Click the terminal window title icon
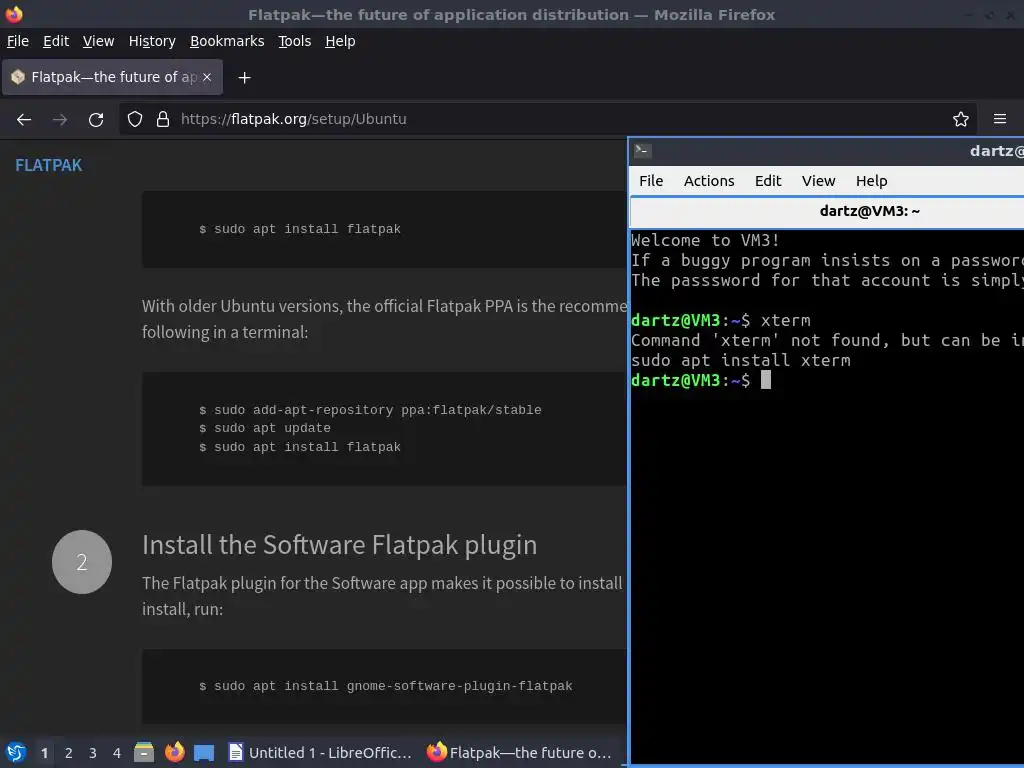This screenshot has height=768, width=1024. (642, 151)
